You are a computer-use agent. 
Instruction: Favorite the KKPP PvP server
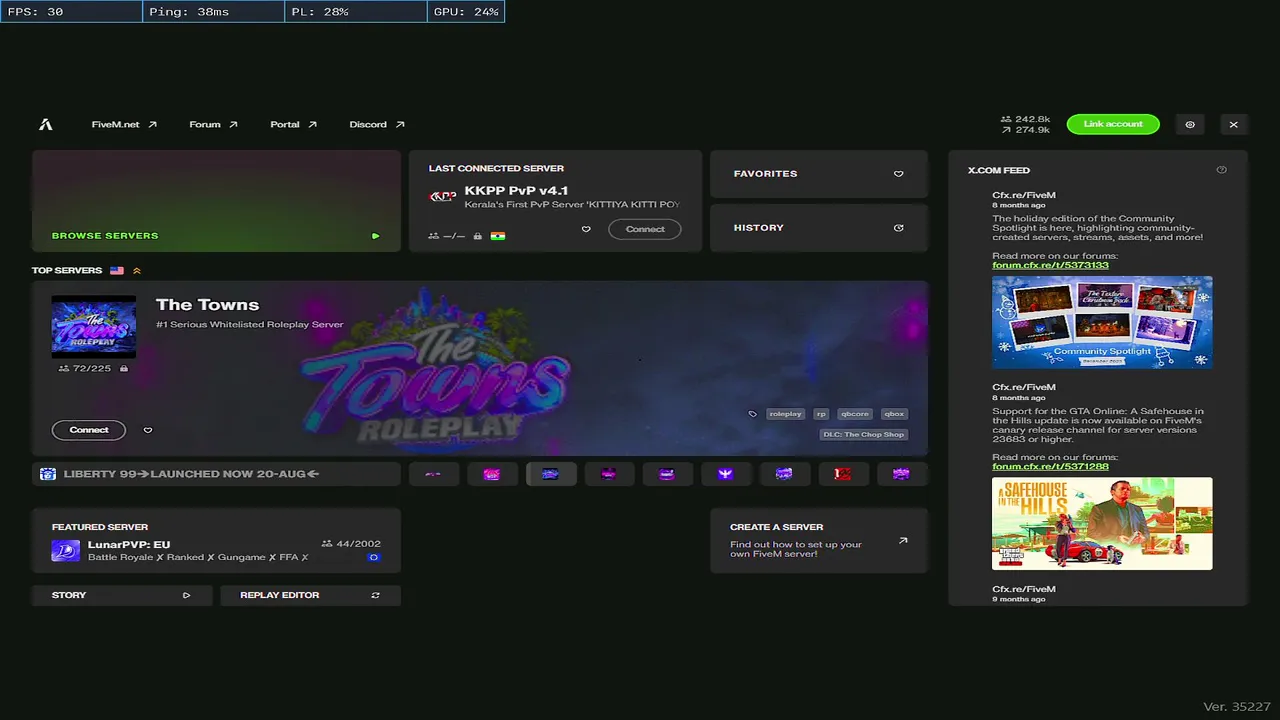coord(586,229)
